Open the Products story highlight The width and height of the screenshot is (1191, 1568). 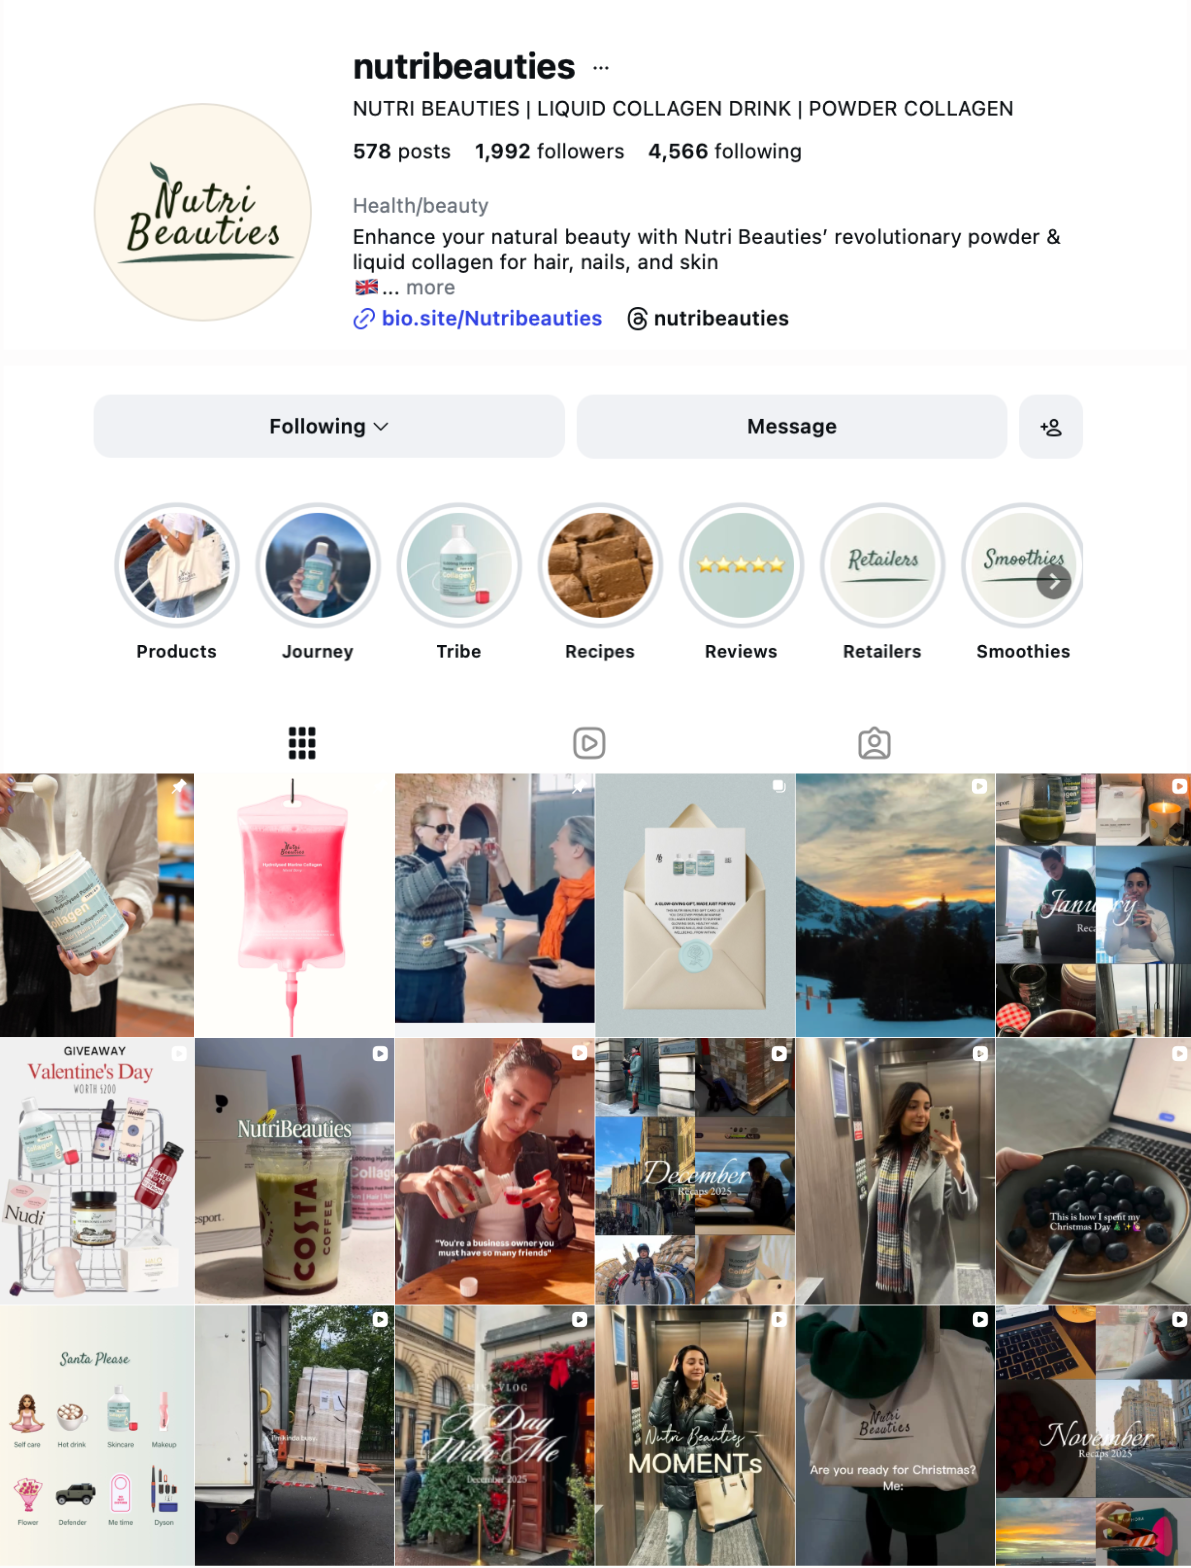point(177,565)
